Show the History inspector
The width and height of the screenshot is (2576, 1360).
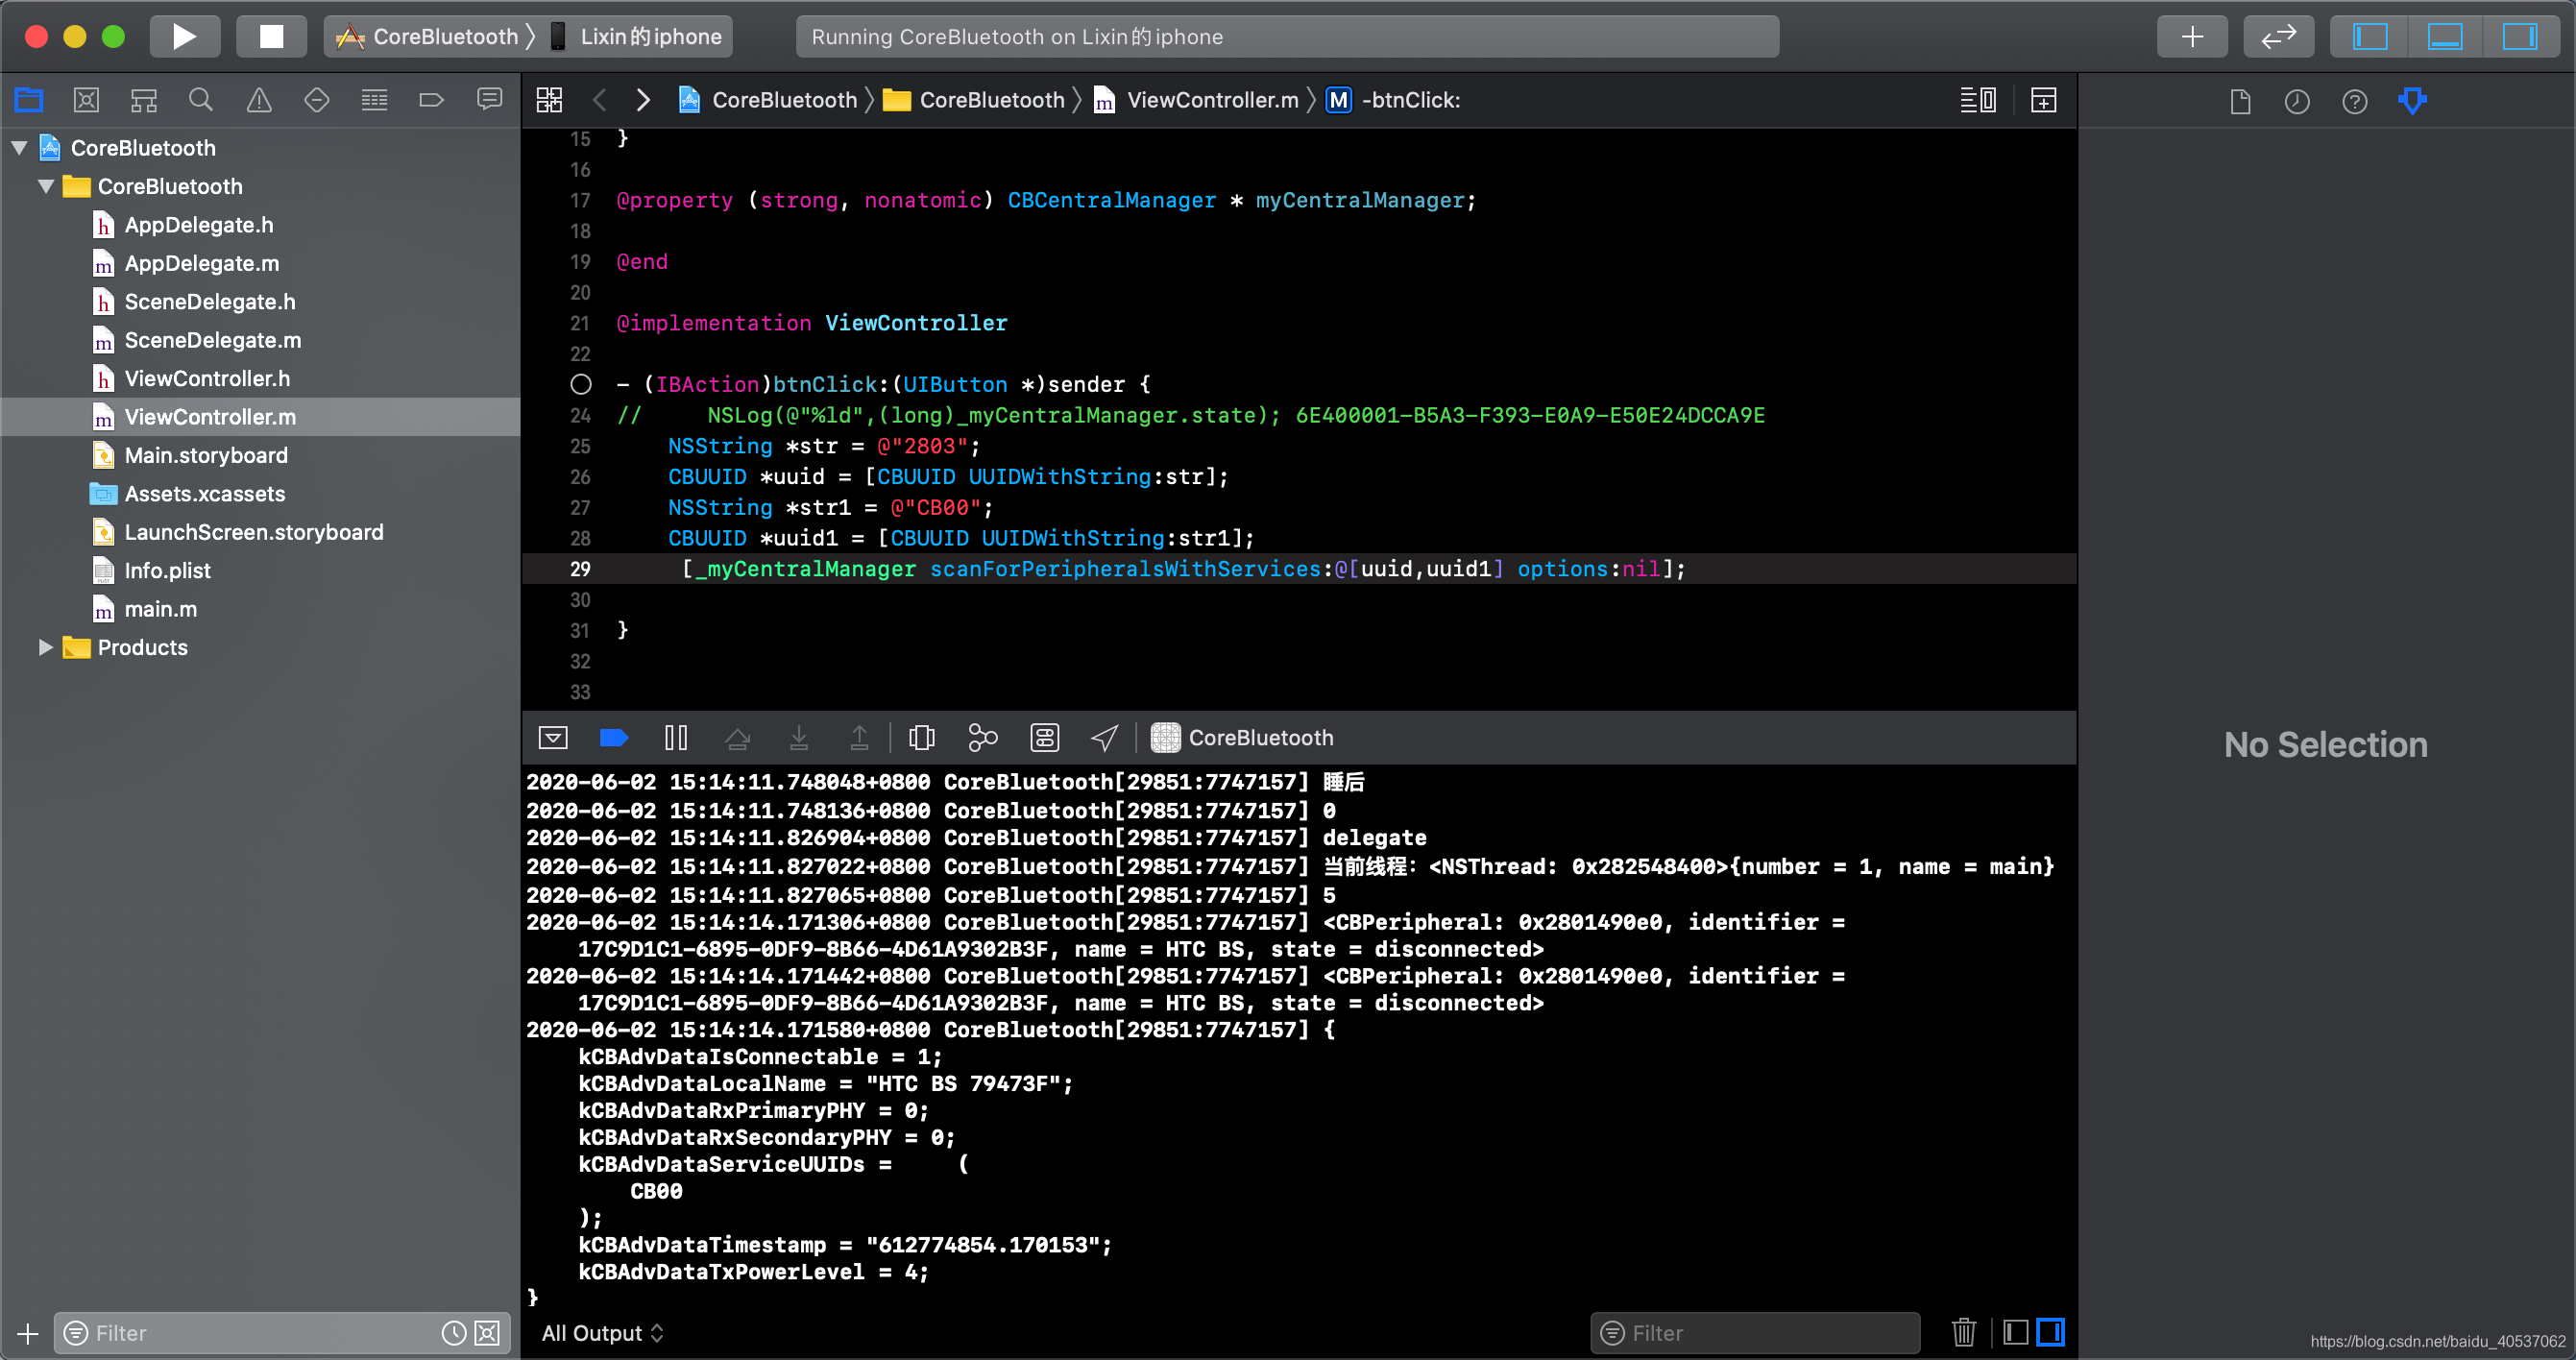[2297, 102]
